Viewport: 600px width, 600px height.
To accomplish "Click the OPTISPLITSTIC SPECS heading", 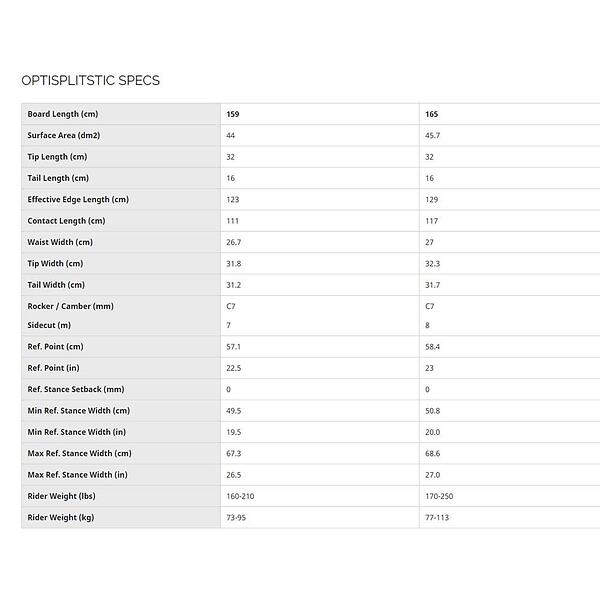I will (90, 80).
